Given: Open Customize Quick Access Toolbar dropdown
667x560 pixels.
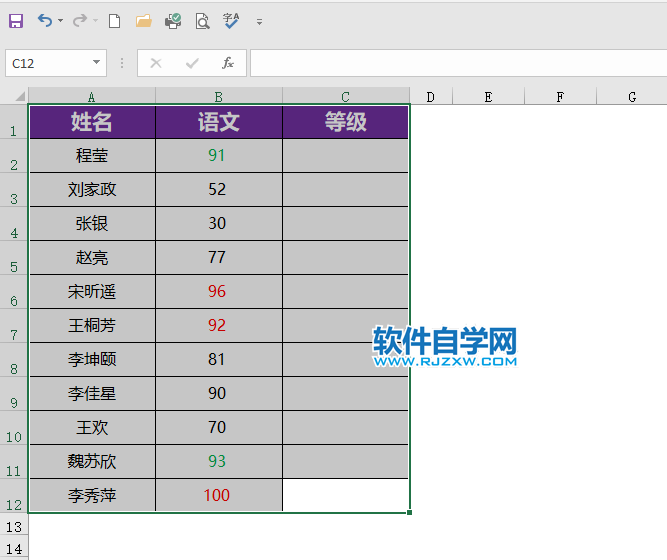Looking at the screenshot, I should tap(260, 21).
